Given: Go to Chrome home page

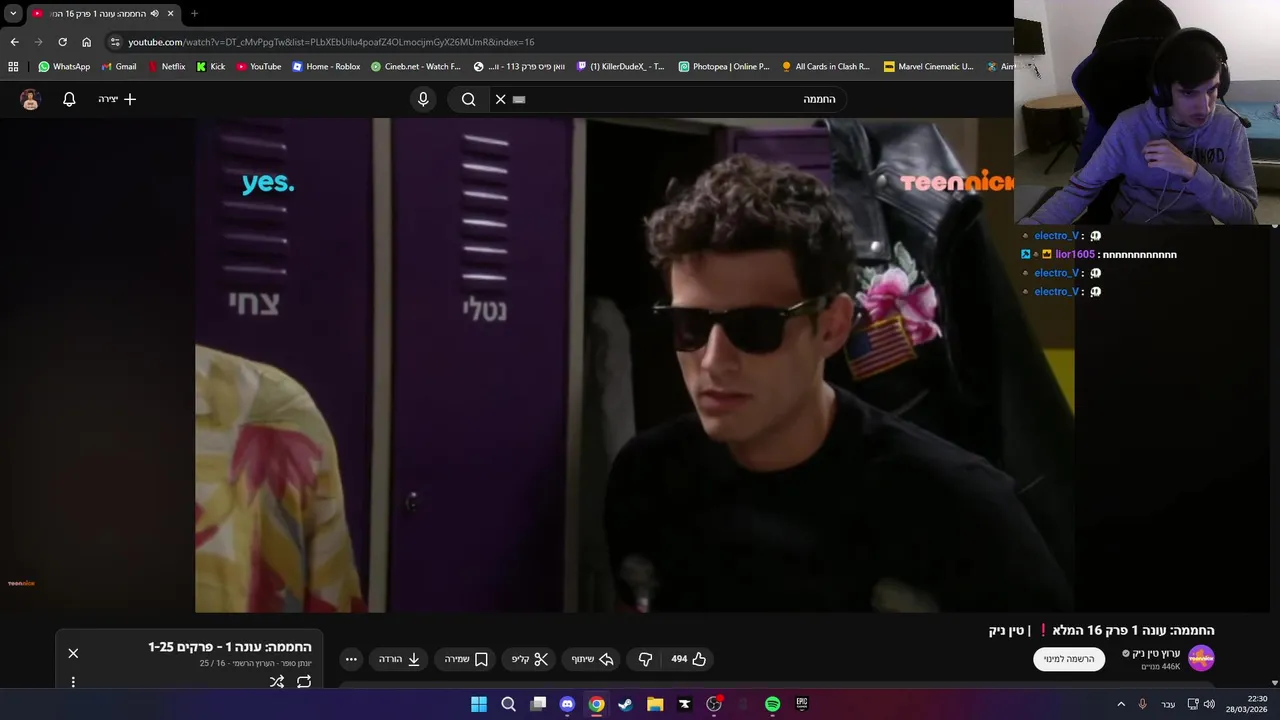Looking at the screenshot, I should pos(86,42).
